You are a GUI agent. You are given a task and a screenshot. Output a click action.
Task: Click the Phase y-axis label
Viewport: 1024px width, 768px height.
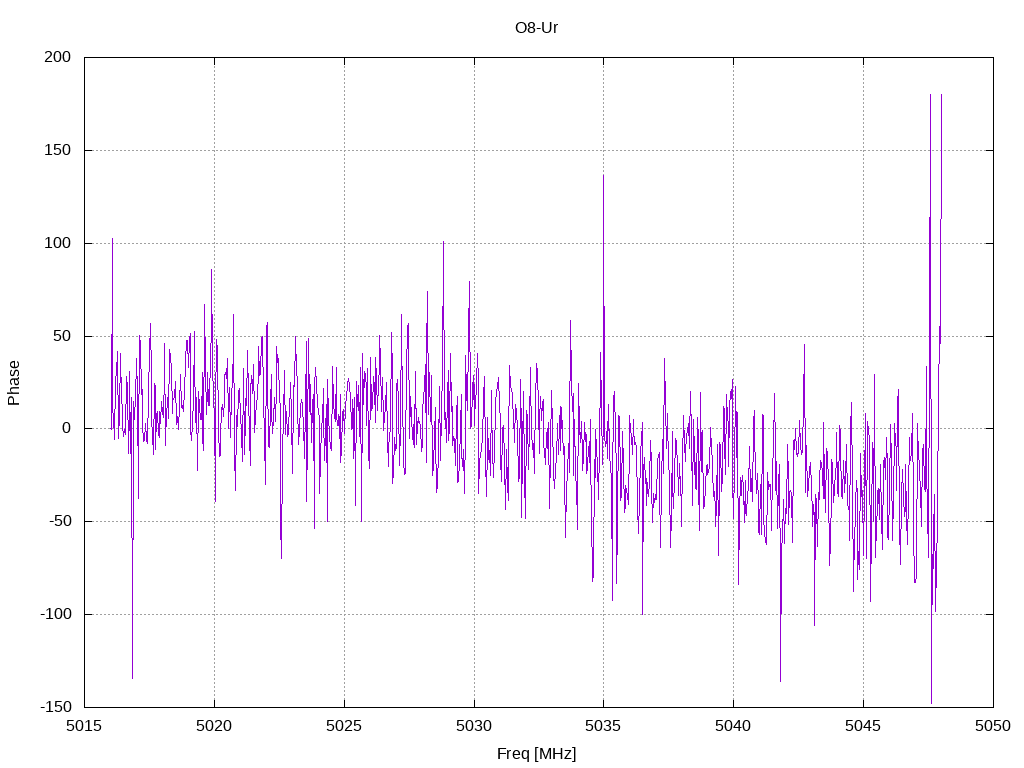(14, 383)
